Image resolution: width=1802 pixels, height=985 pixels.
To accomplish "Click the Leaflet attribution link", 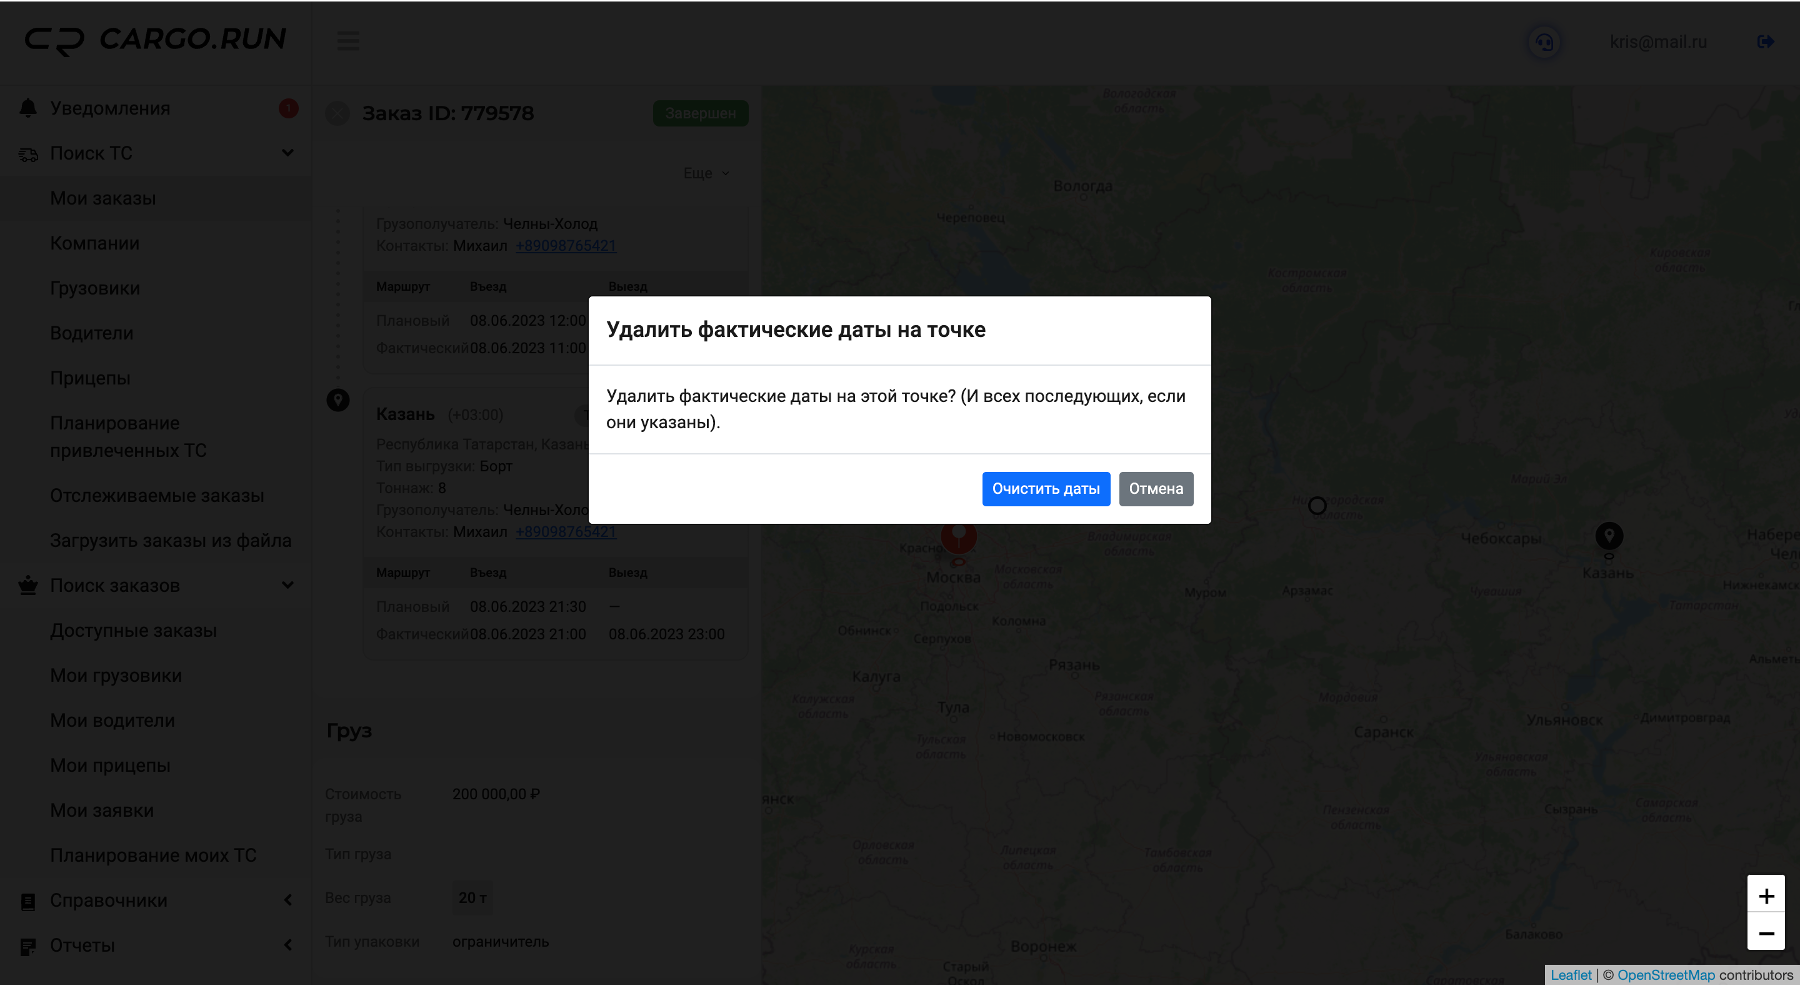I will click(1570, 975).
